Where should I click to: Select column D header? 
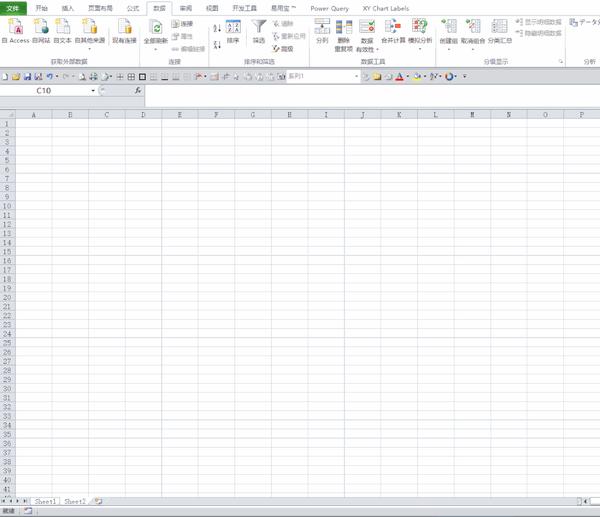point(143,115)
